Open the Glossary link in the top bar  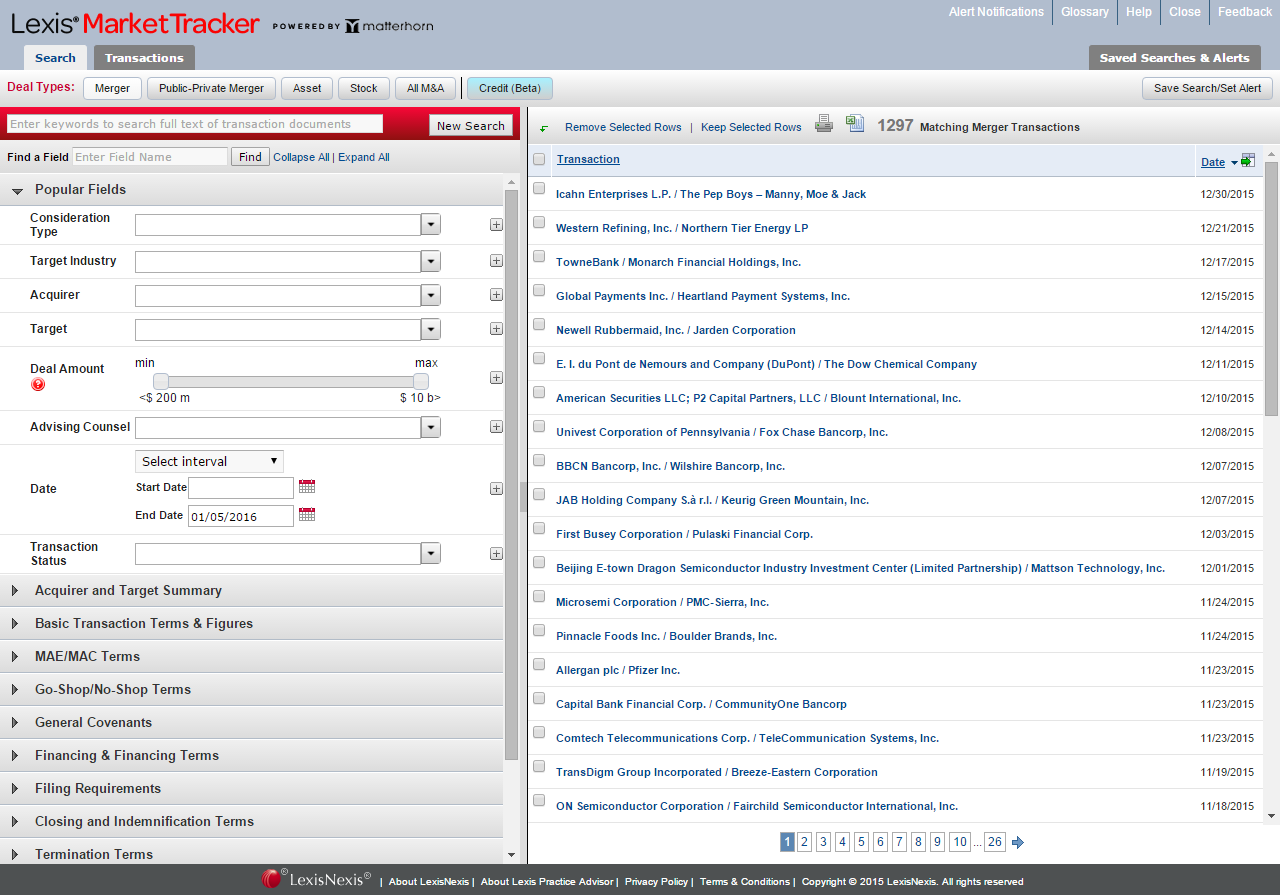(1085, 12)
